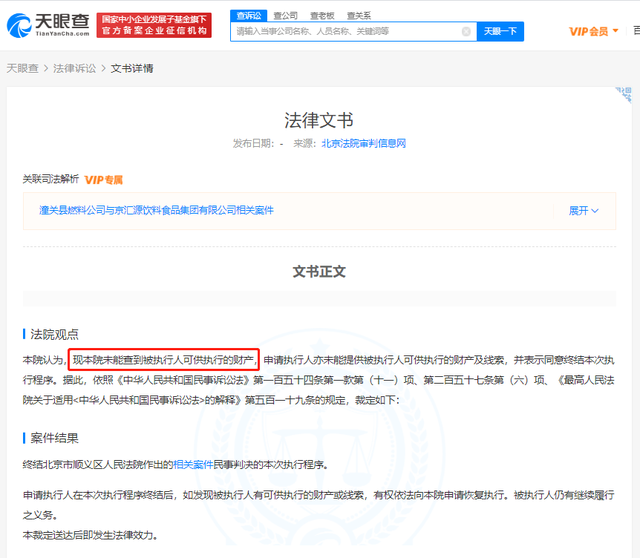Switch to the 查老板 search tab
This screenshot has height=558, width=640.
(x=322, y=15)
